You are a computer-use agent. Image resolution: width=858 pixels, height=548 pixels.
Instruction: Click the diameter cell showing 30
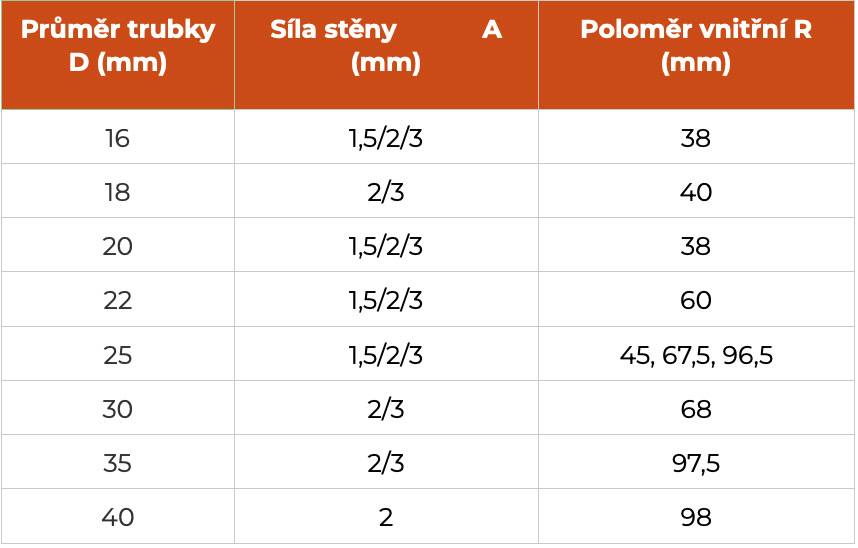pos(118,409)
